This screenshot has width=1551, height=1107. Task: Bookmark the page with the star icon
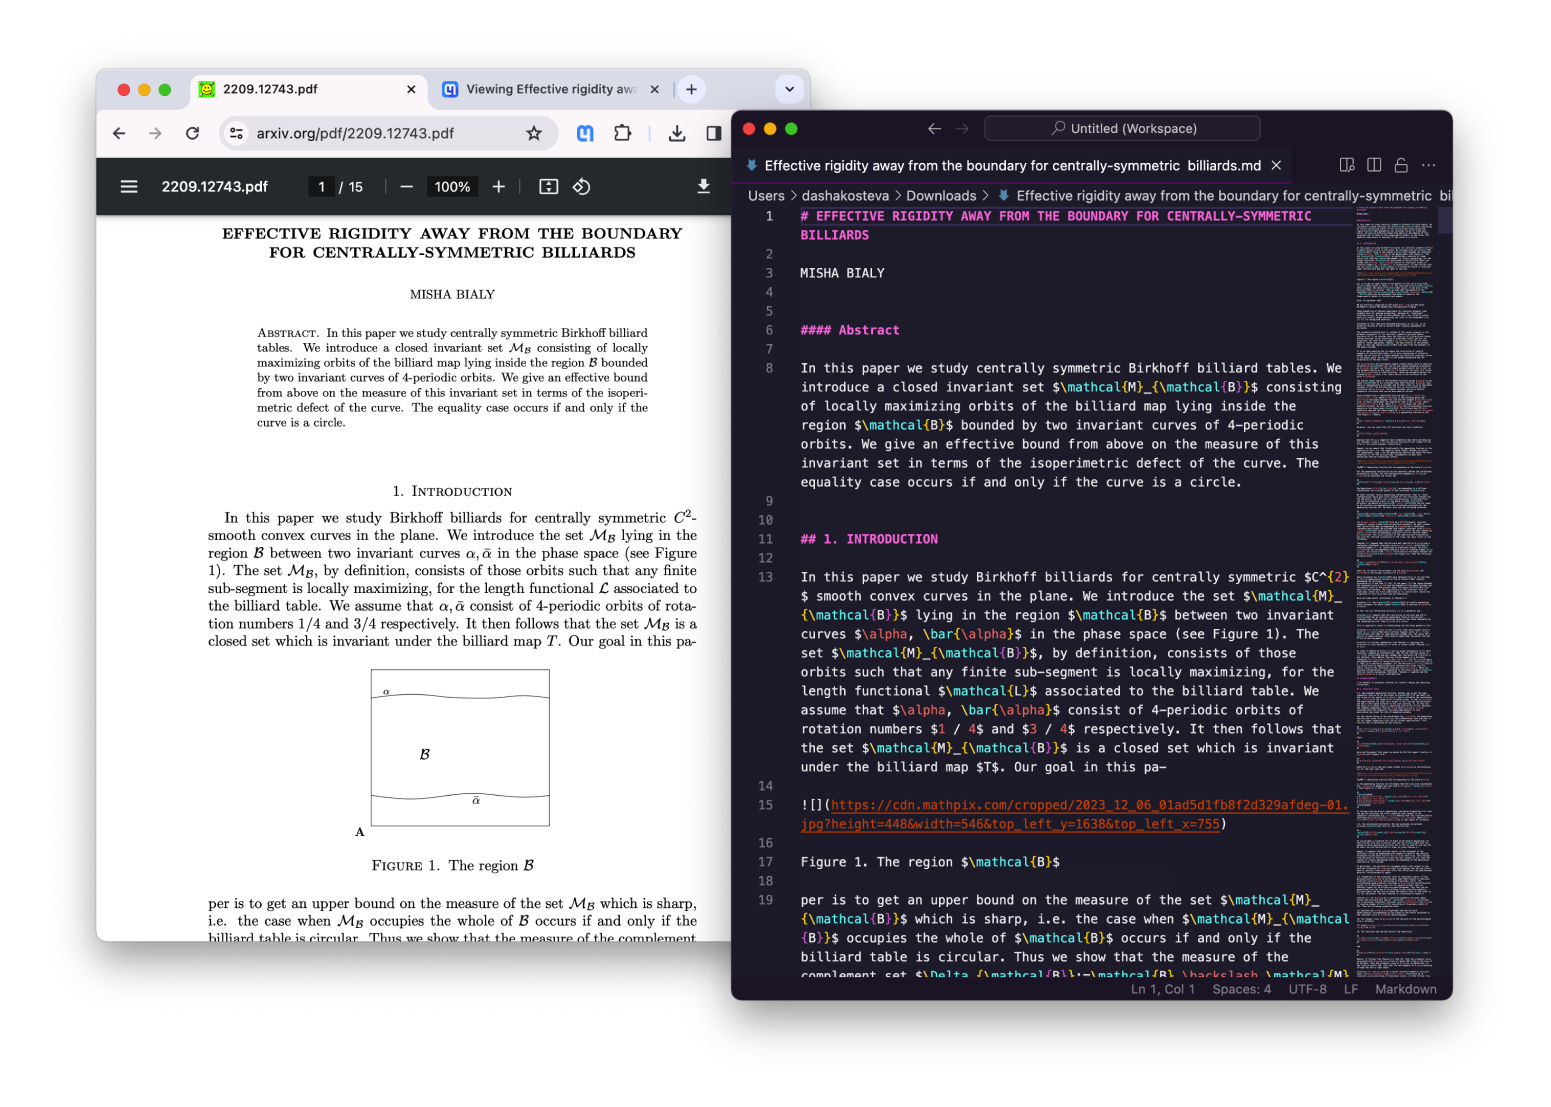tap(534, 132)
